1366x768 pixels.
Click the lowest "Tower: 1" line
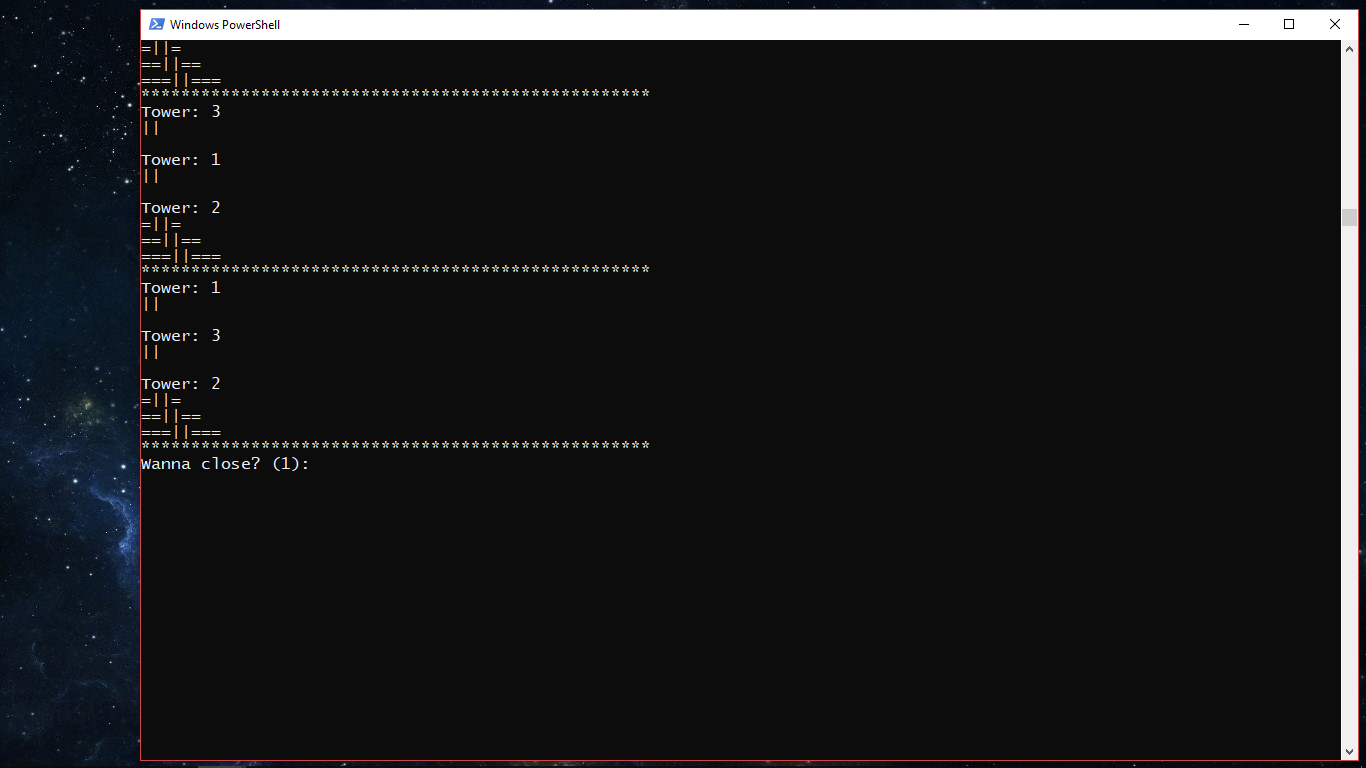coord(181,287)
